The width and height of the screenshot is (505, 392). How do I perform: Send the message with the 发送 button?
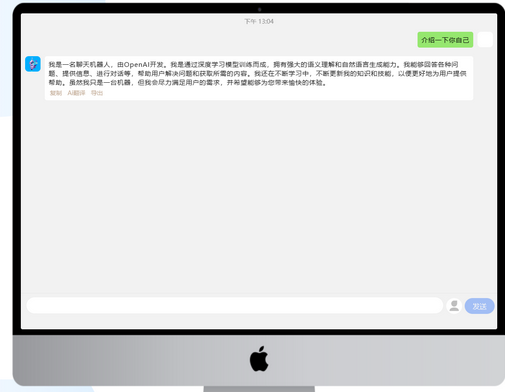[479, 306]
